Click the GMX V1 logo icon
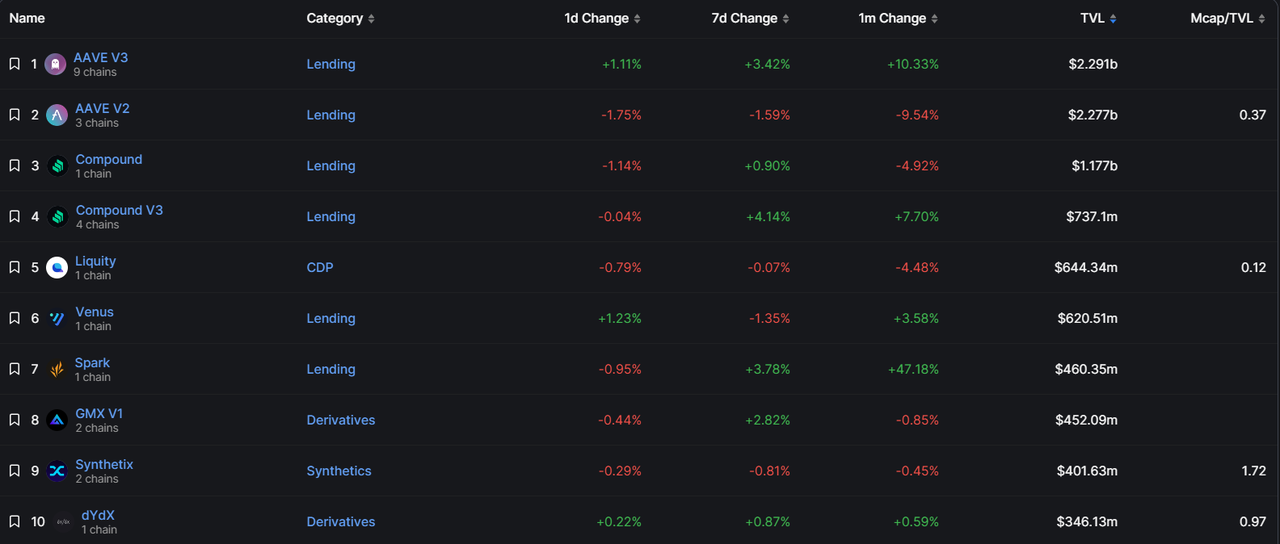This screenshot has width=1280, height=544. point(57,420)
